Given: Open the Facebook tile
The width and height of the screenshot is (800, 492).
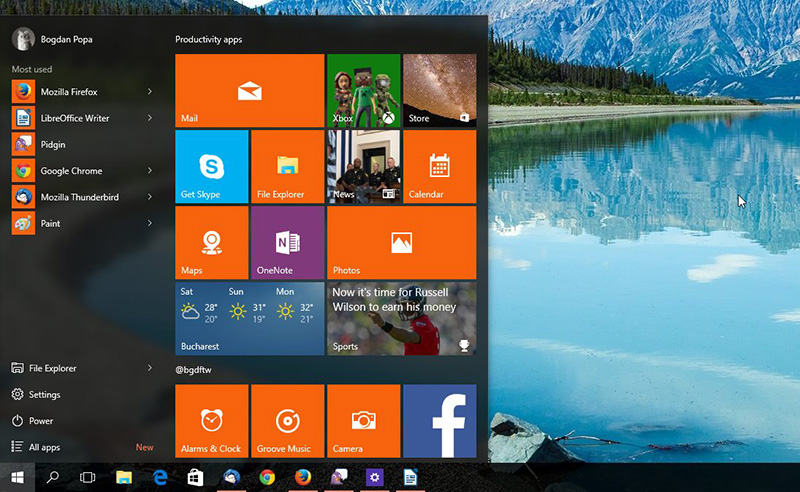Looking at the screenshot, I should pos(440,421).
